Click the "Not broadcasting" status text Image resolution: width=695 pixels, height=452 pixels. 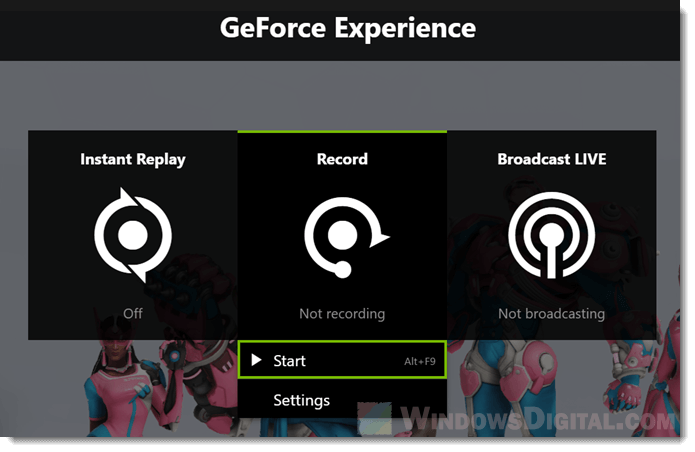pos(551,314)
